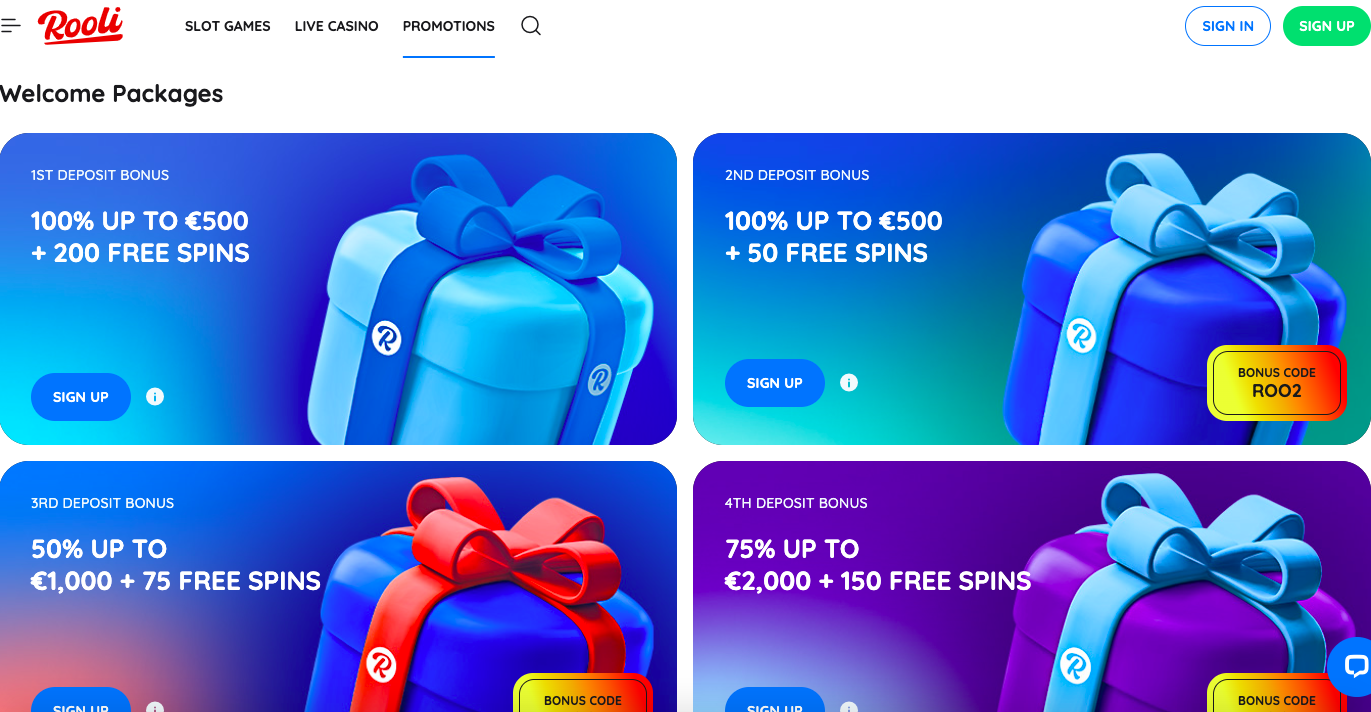Screen dimensions: 1371x712
Task: Click the Rooli logo
Action: 81,26
